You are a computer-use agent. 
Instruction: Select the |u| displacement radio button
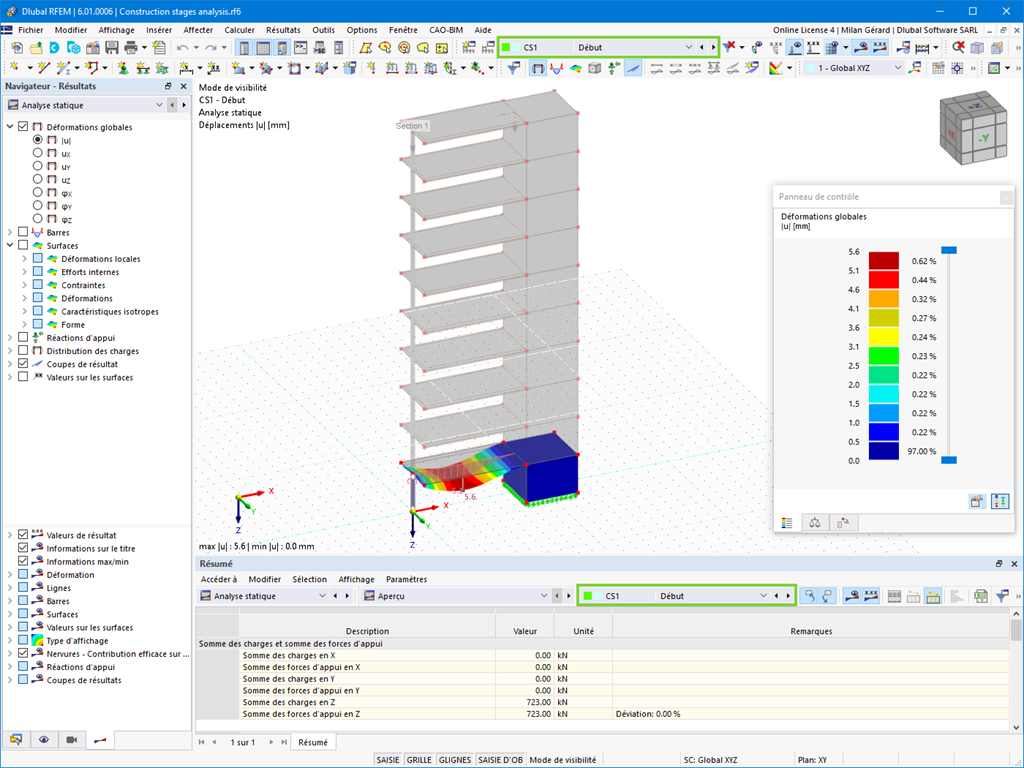point(37,140)
